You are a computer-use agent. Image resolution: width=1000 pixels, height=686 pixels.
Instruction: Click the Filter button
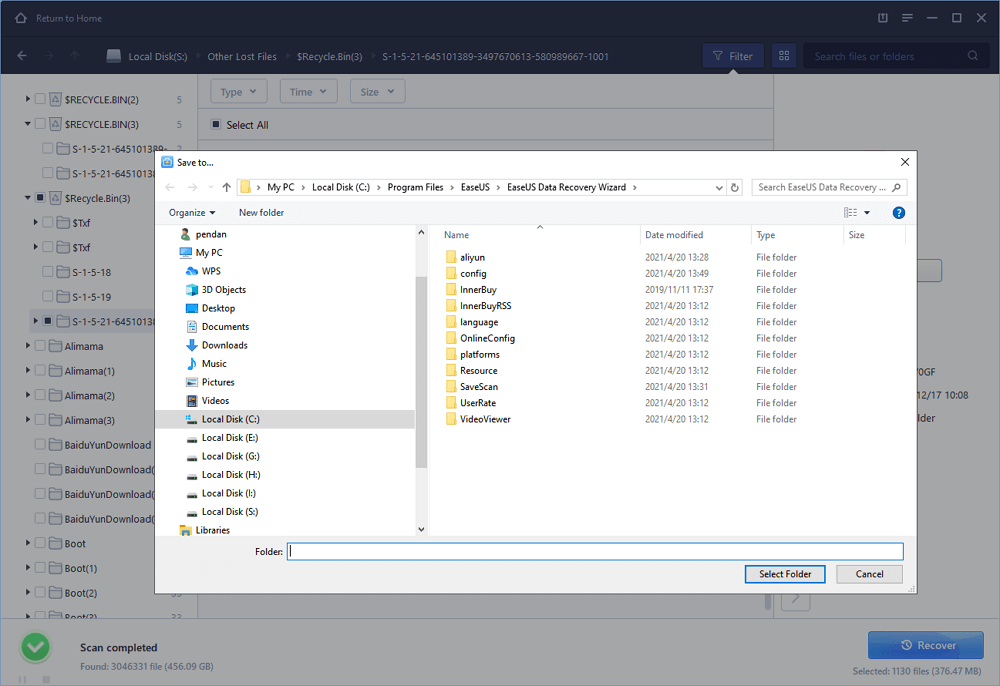[x=733, y=56]
